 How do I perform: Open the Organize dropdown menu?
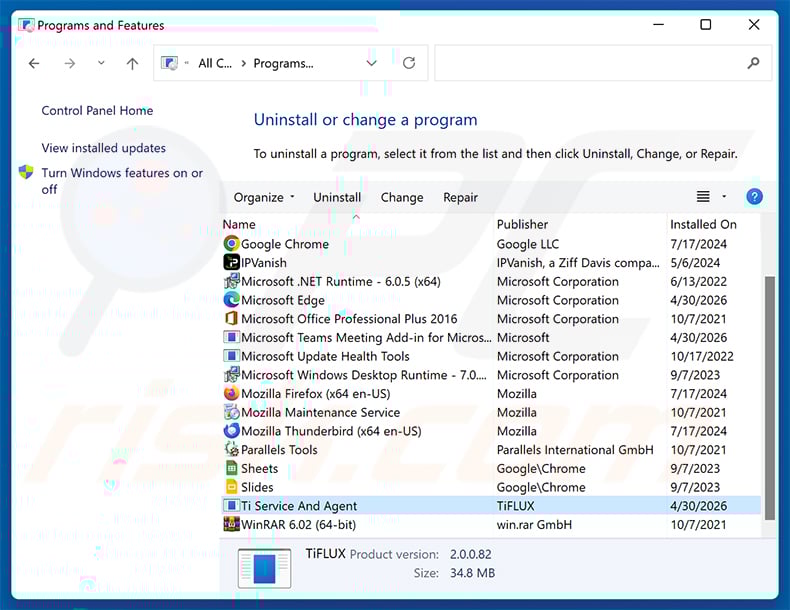click(x=264, y=197)
